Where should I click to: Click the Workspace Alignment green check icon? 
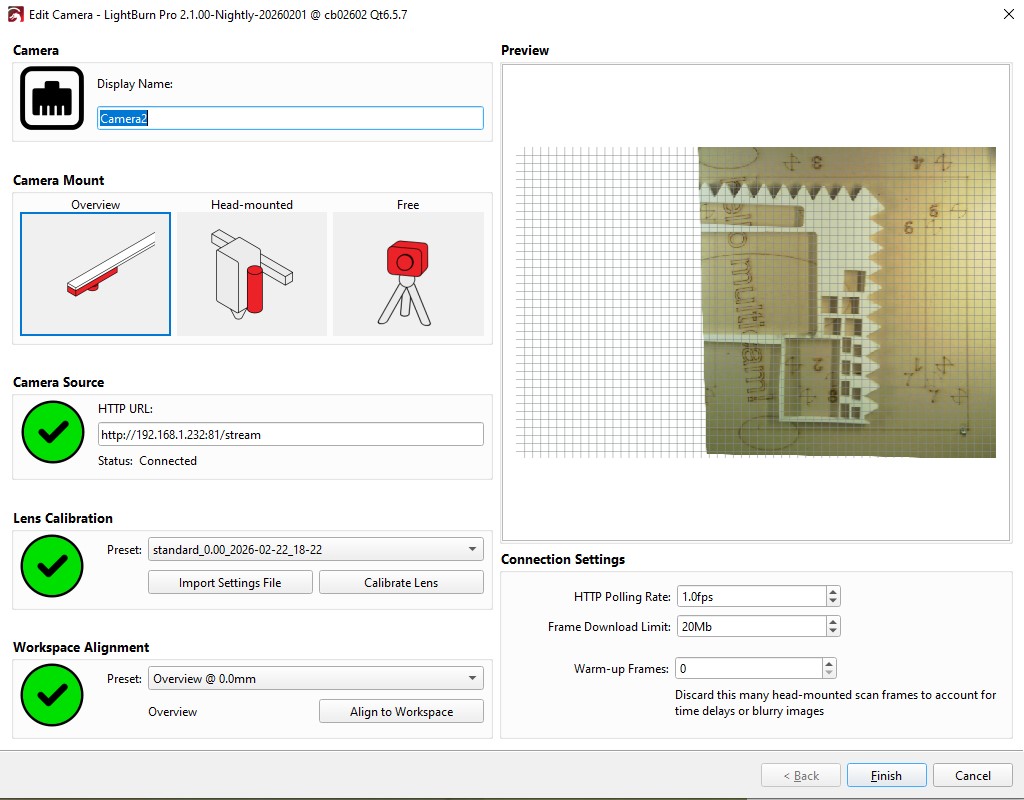pyautogui.click(x=52, y=694)
